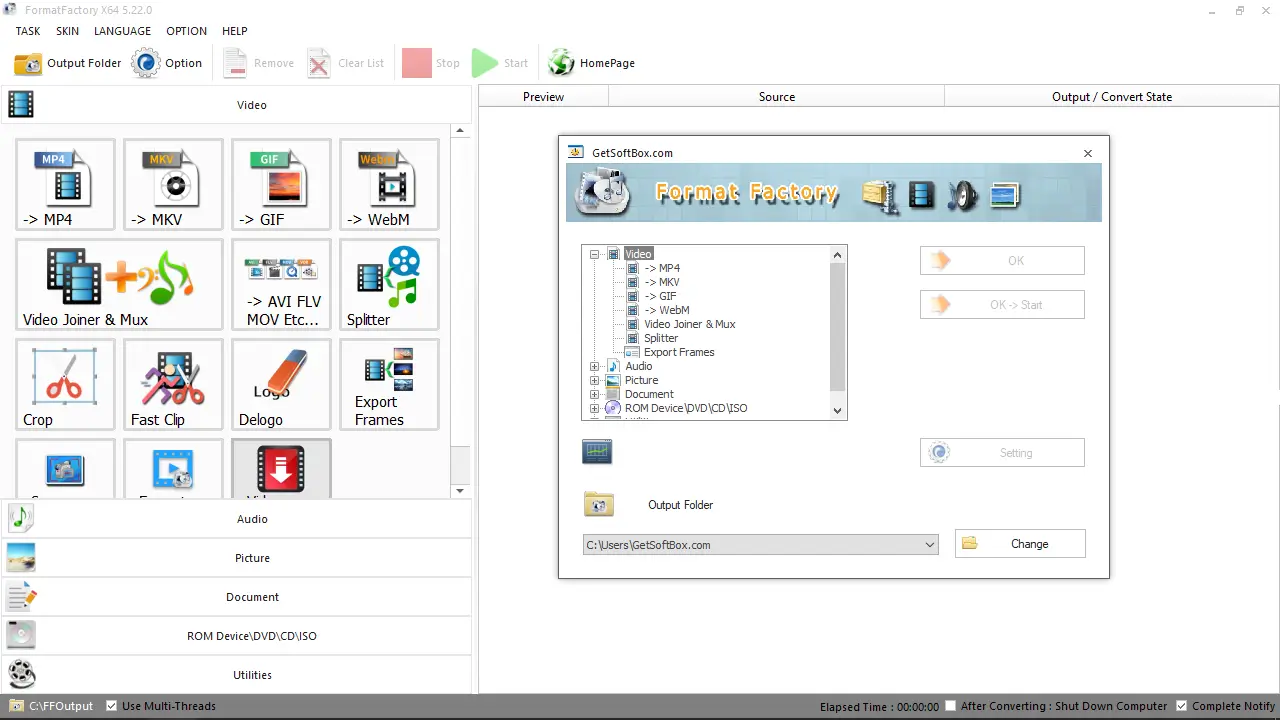The width and height of the screenshot is (1280, 720).
Task: Click the Change output folder button
Action: click(x=1020, y=544)
